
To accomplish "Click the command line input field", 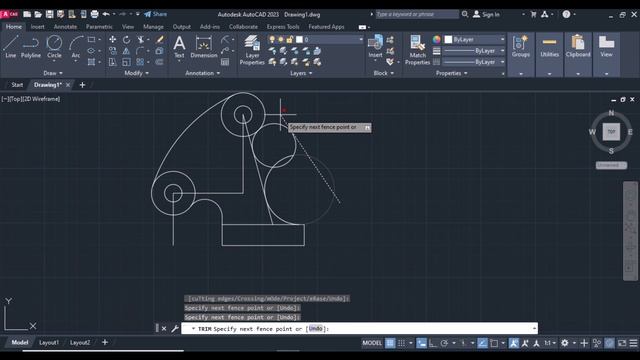I will [359, 329].
